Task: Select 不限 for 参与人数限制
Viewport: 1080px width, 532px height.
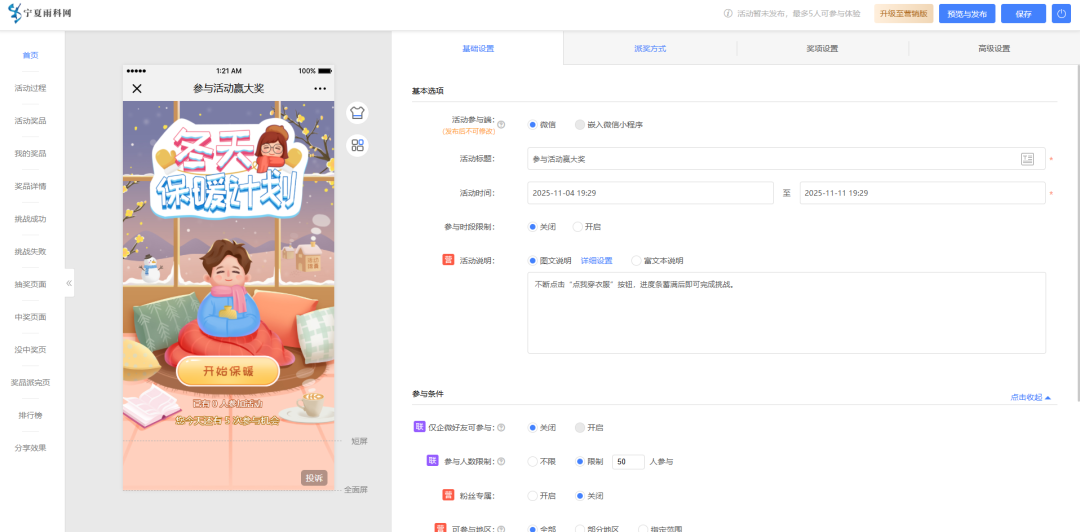Action: pos(532,461)
